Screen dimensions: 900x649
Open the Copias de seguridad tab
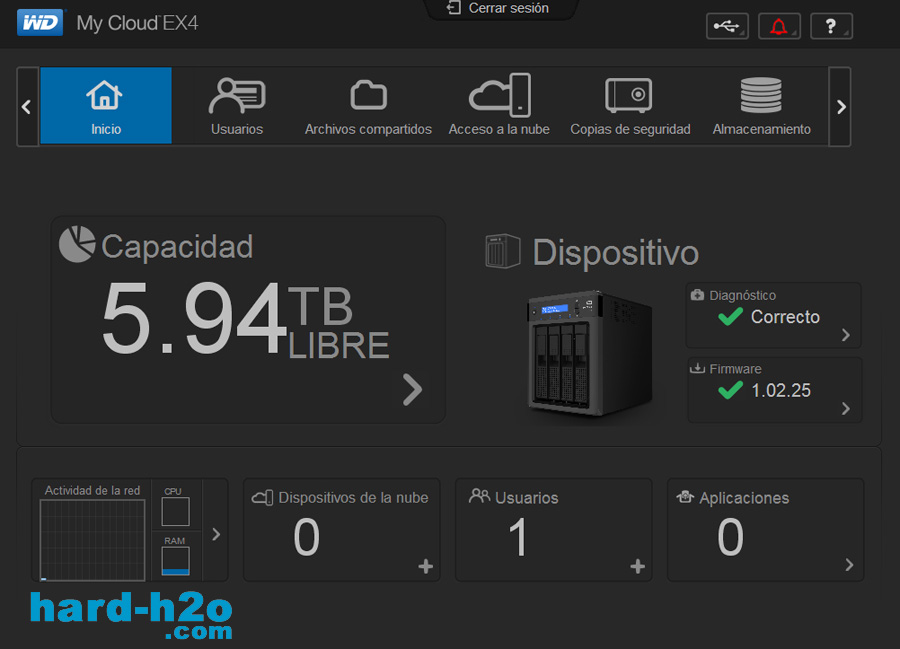pos(630,106)
